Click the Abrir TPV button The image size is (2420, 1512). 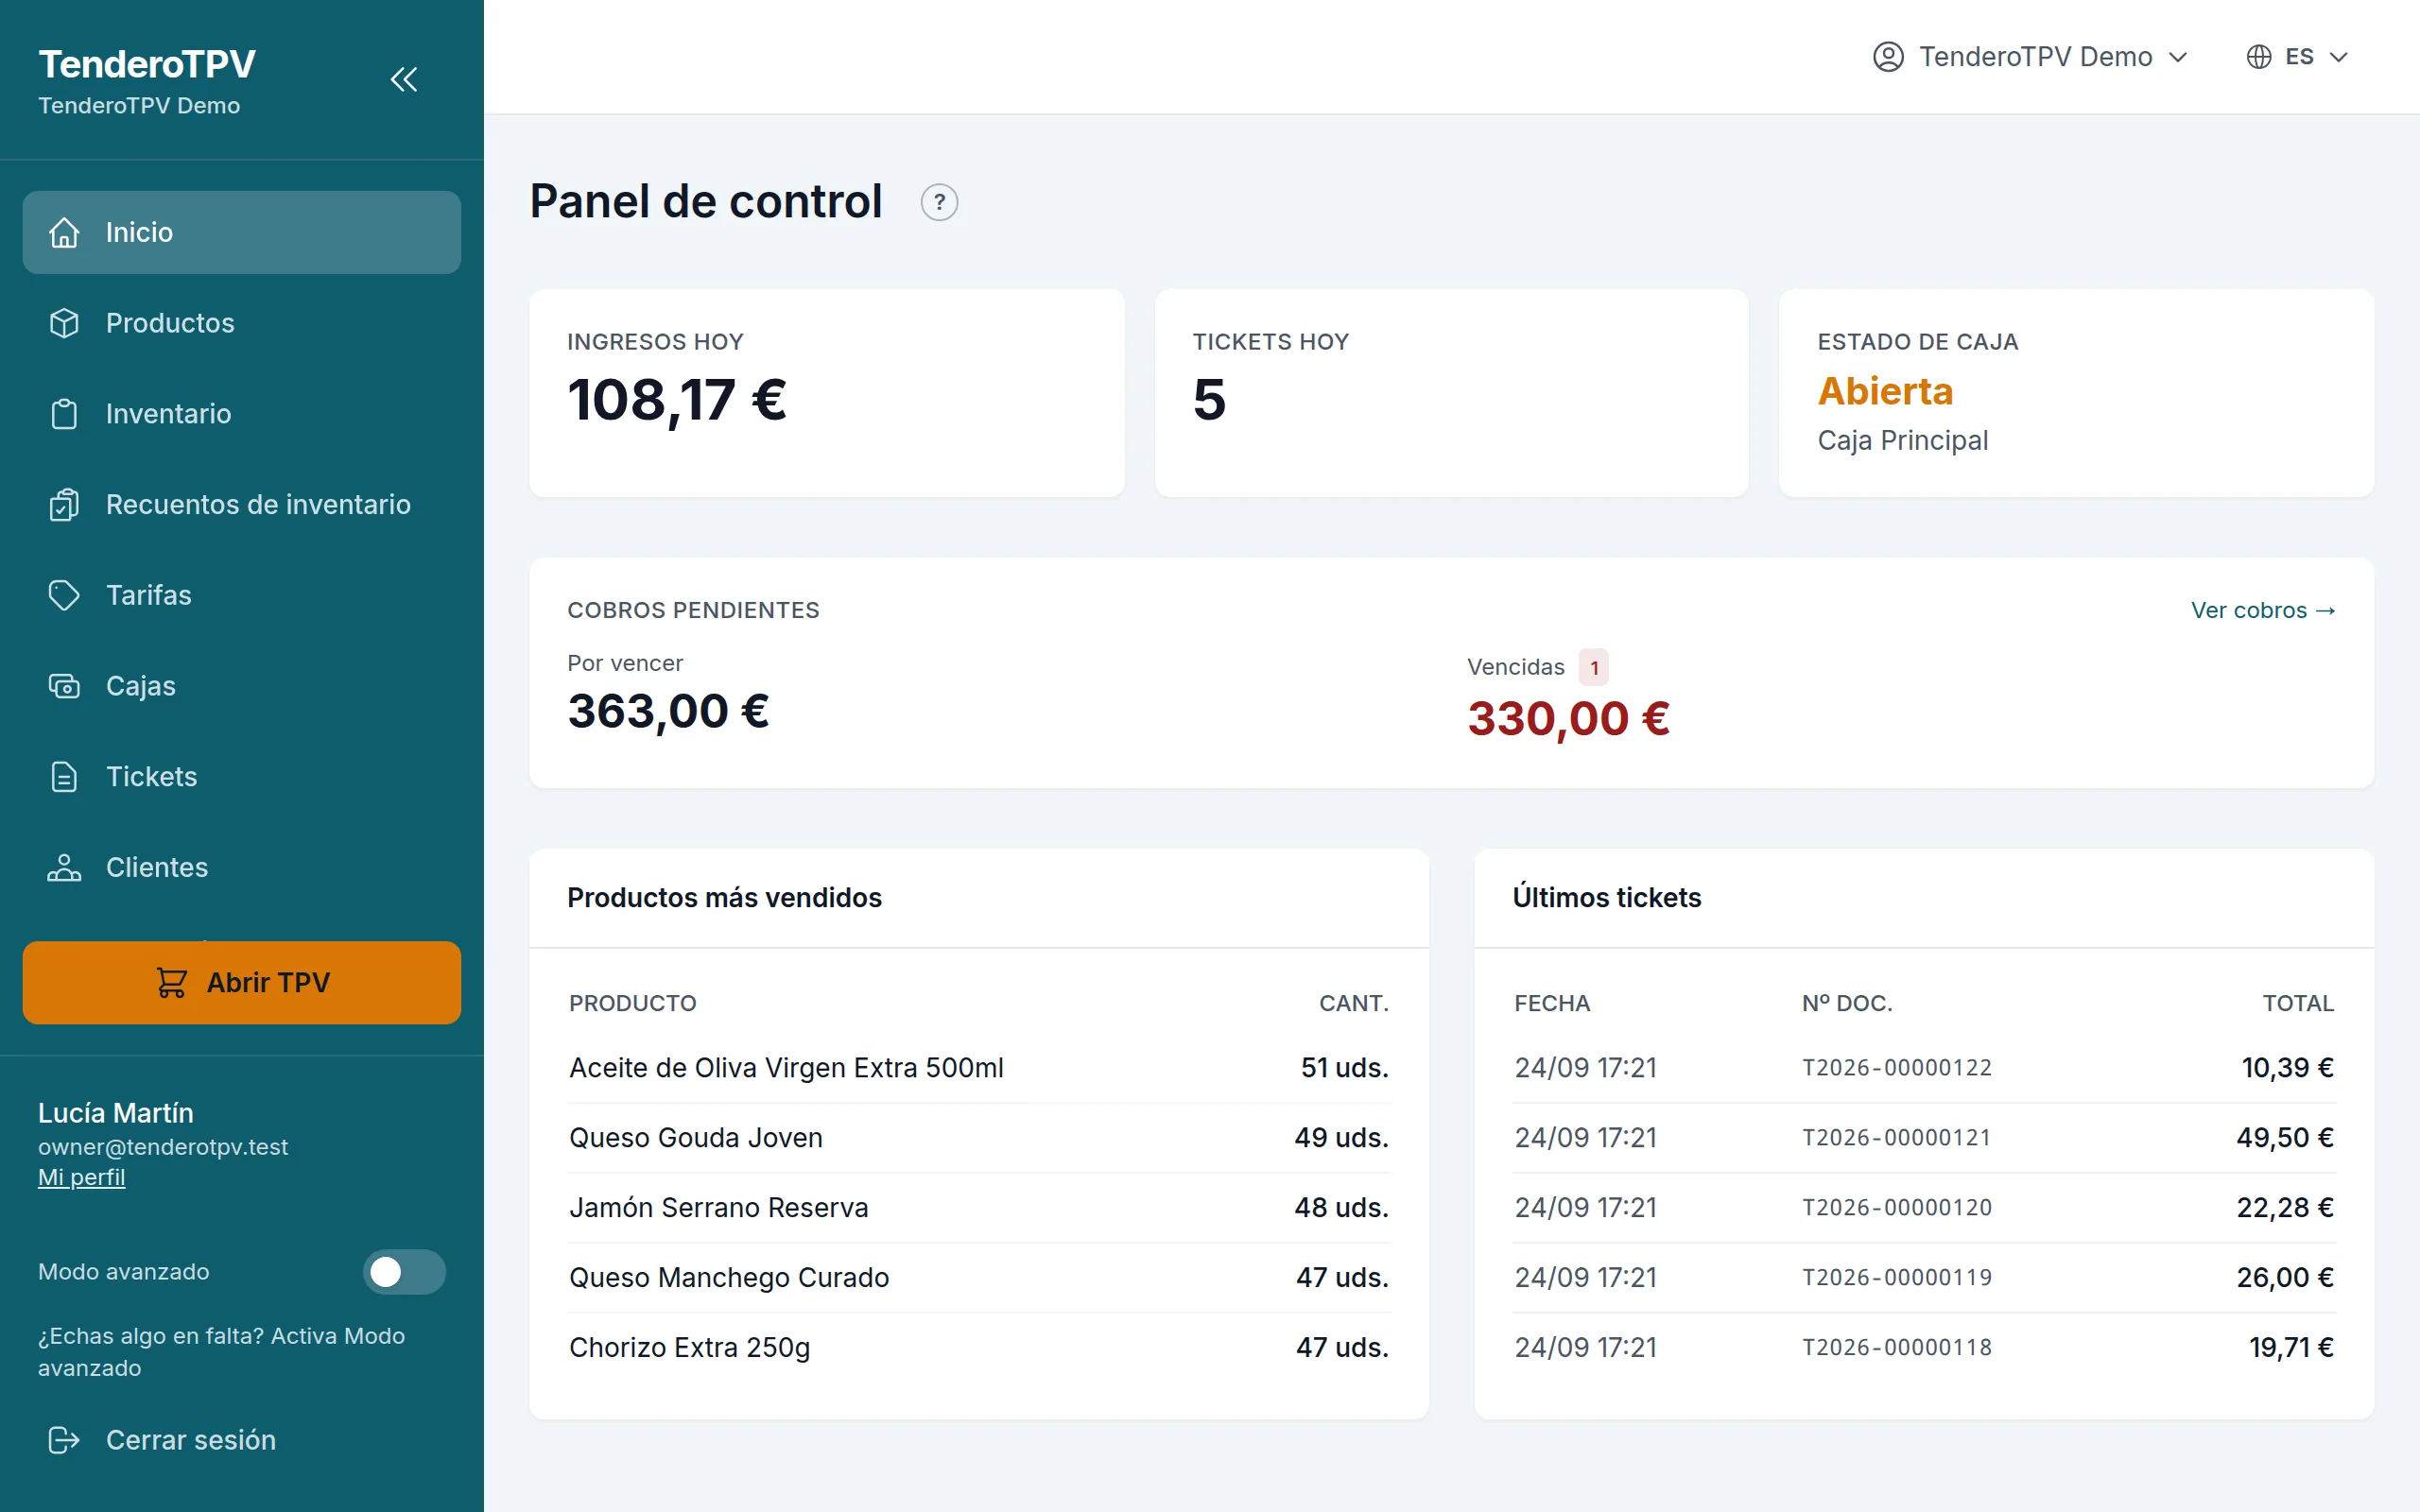[x=241, y=982]
